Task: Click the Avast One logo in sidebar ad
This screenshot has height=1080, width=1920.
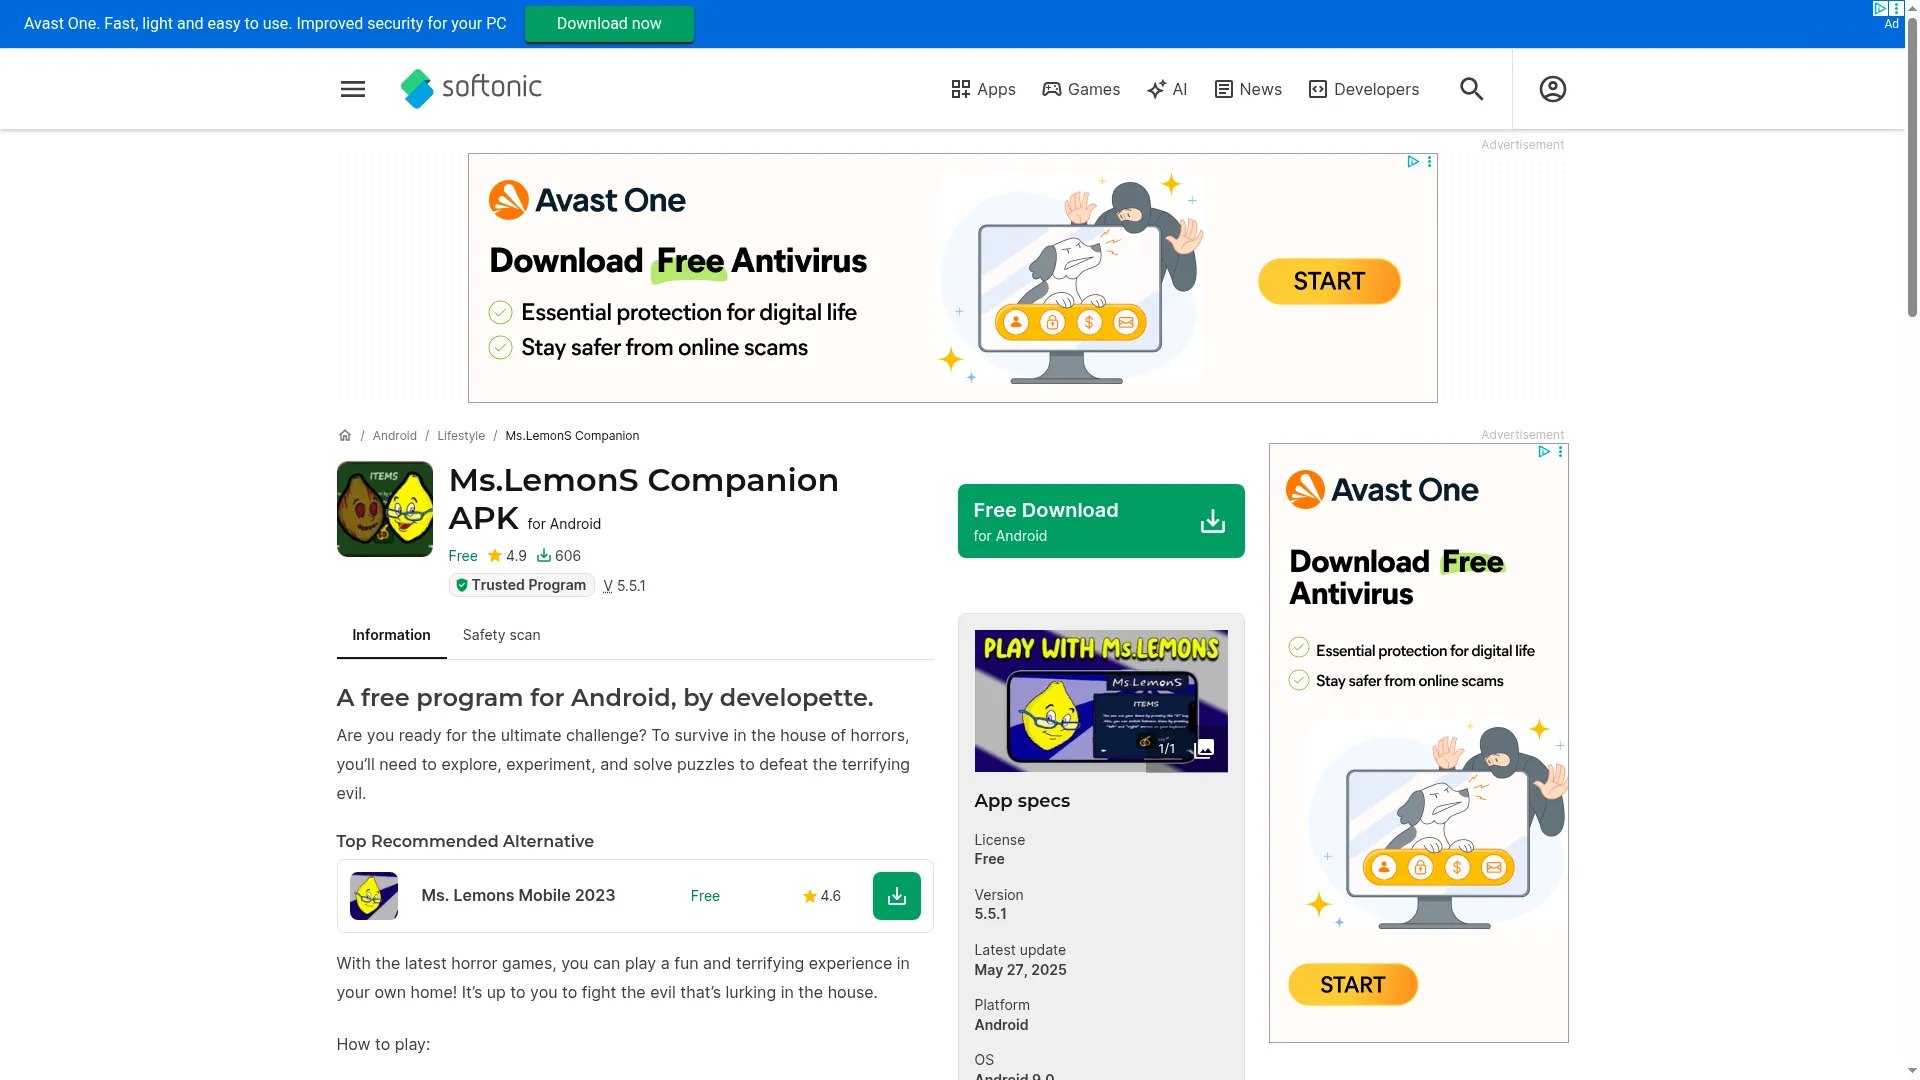Action: click(x=1382, y=490)
